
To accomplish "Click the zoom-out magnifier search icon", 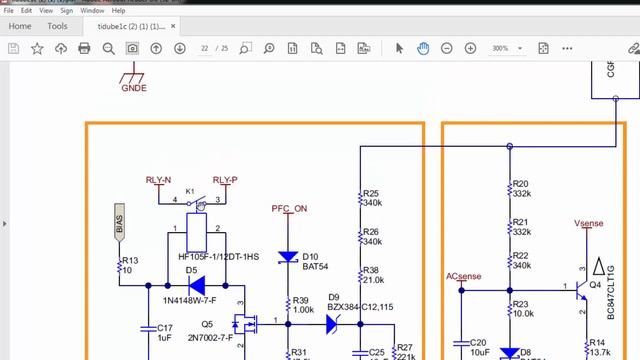I will click(109, 49).
